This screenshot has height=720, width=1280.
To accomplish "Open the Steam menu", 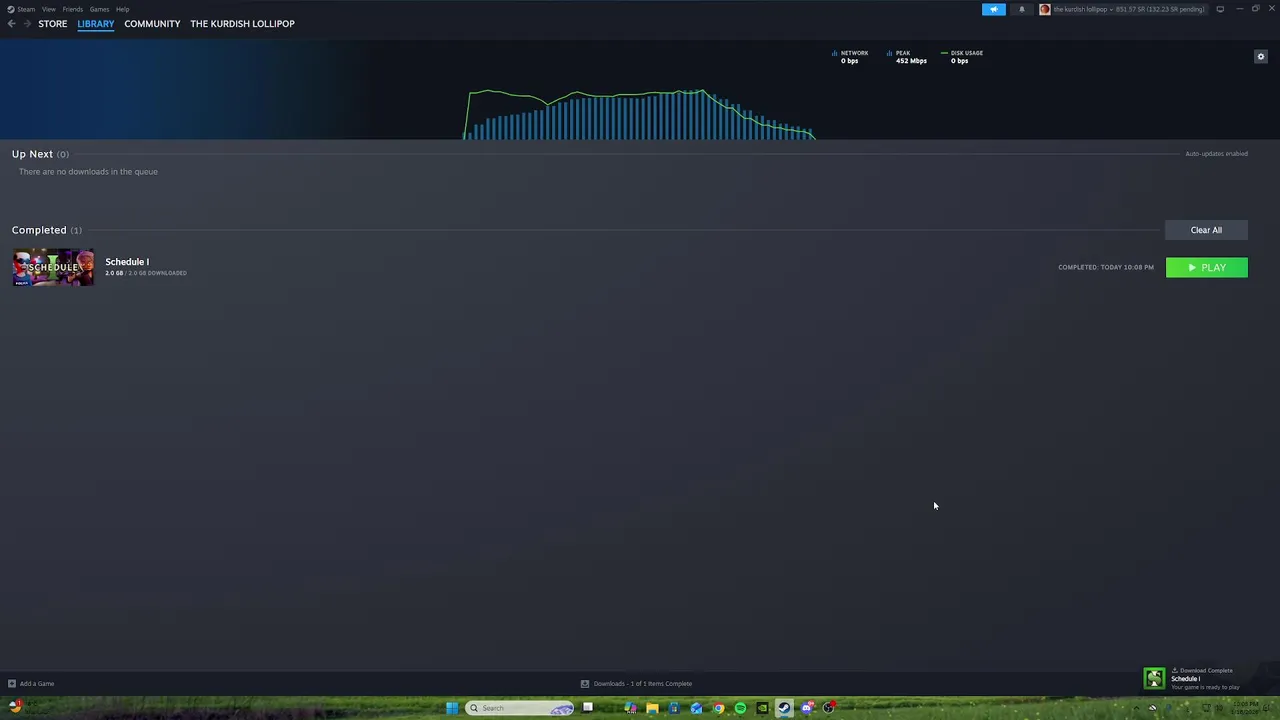I will click(x=26, y=9).
